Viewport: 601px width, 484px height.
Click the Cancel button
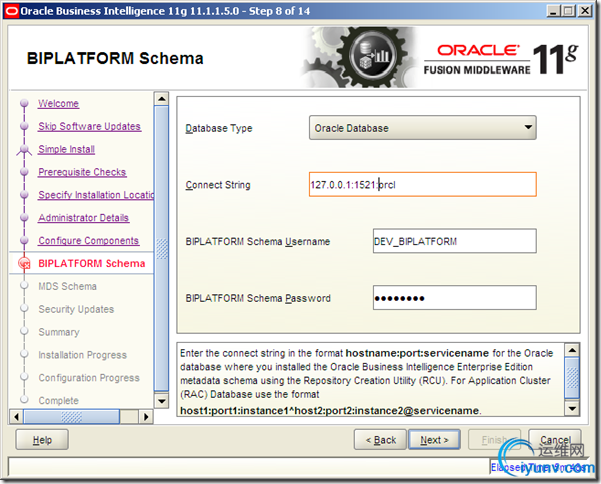tap(555, 440)
